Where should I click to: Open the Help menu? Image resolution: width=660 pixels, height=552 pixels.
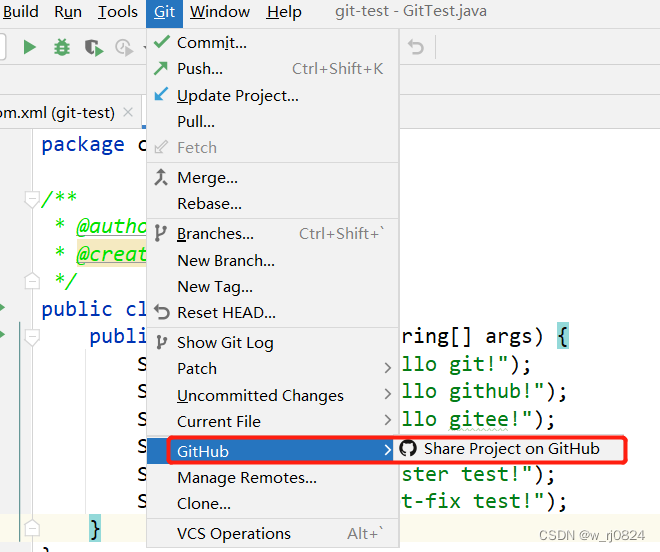[x=284, y=11]
